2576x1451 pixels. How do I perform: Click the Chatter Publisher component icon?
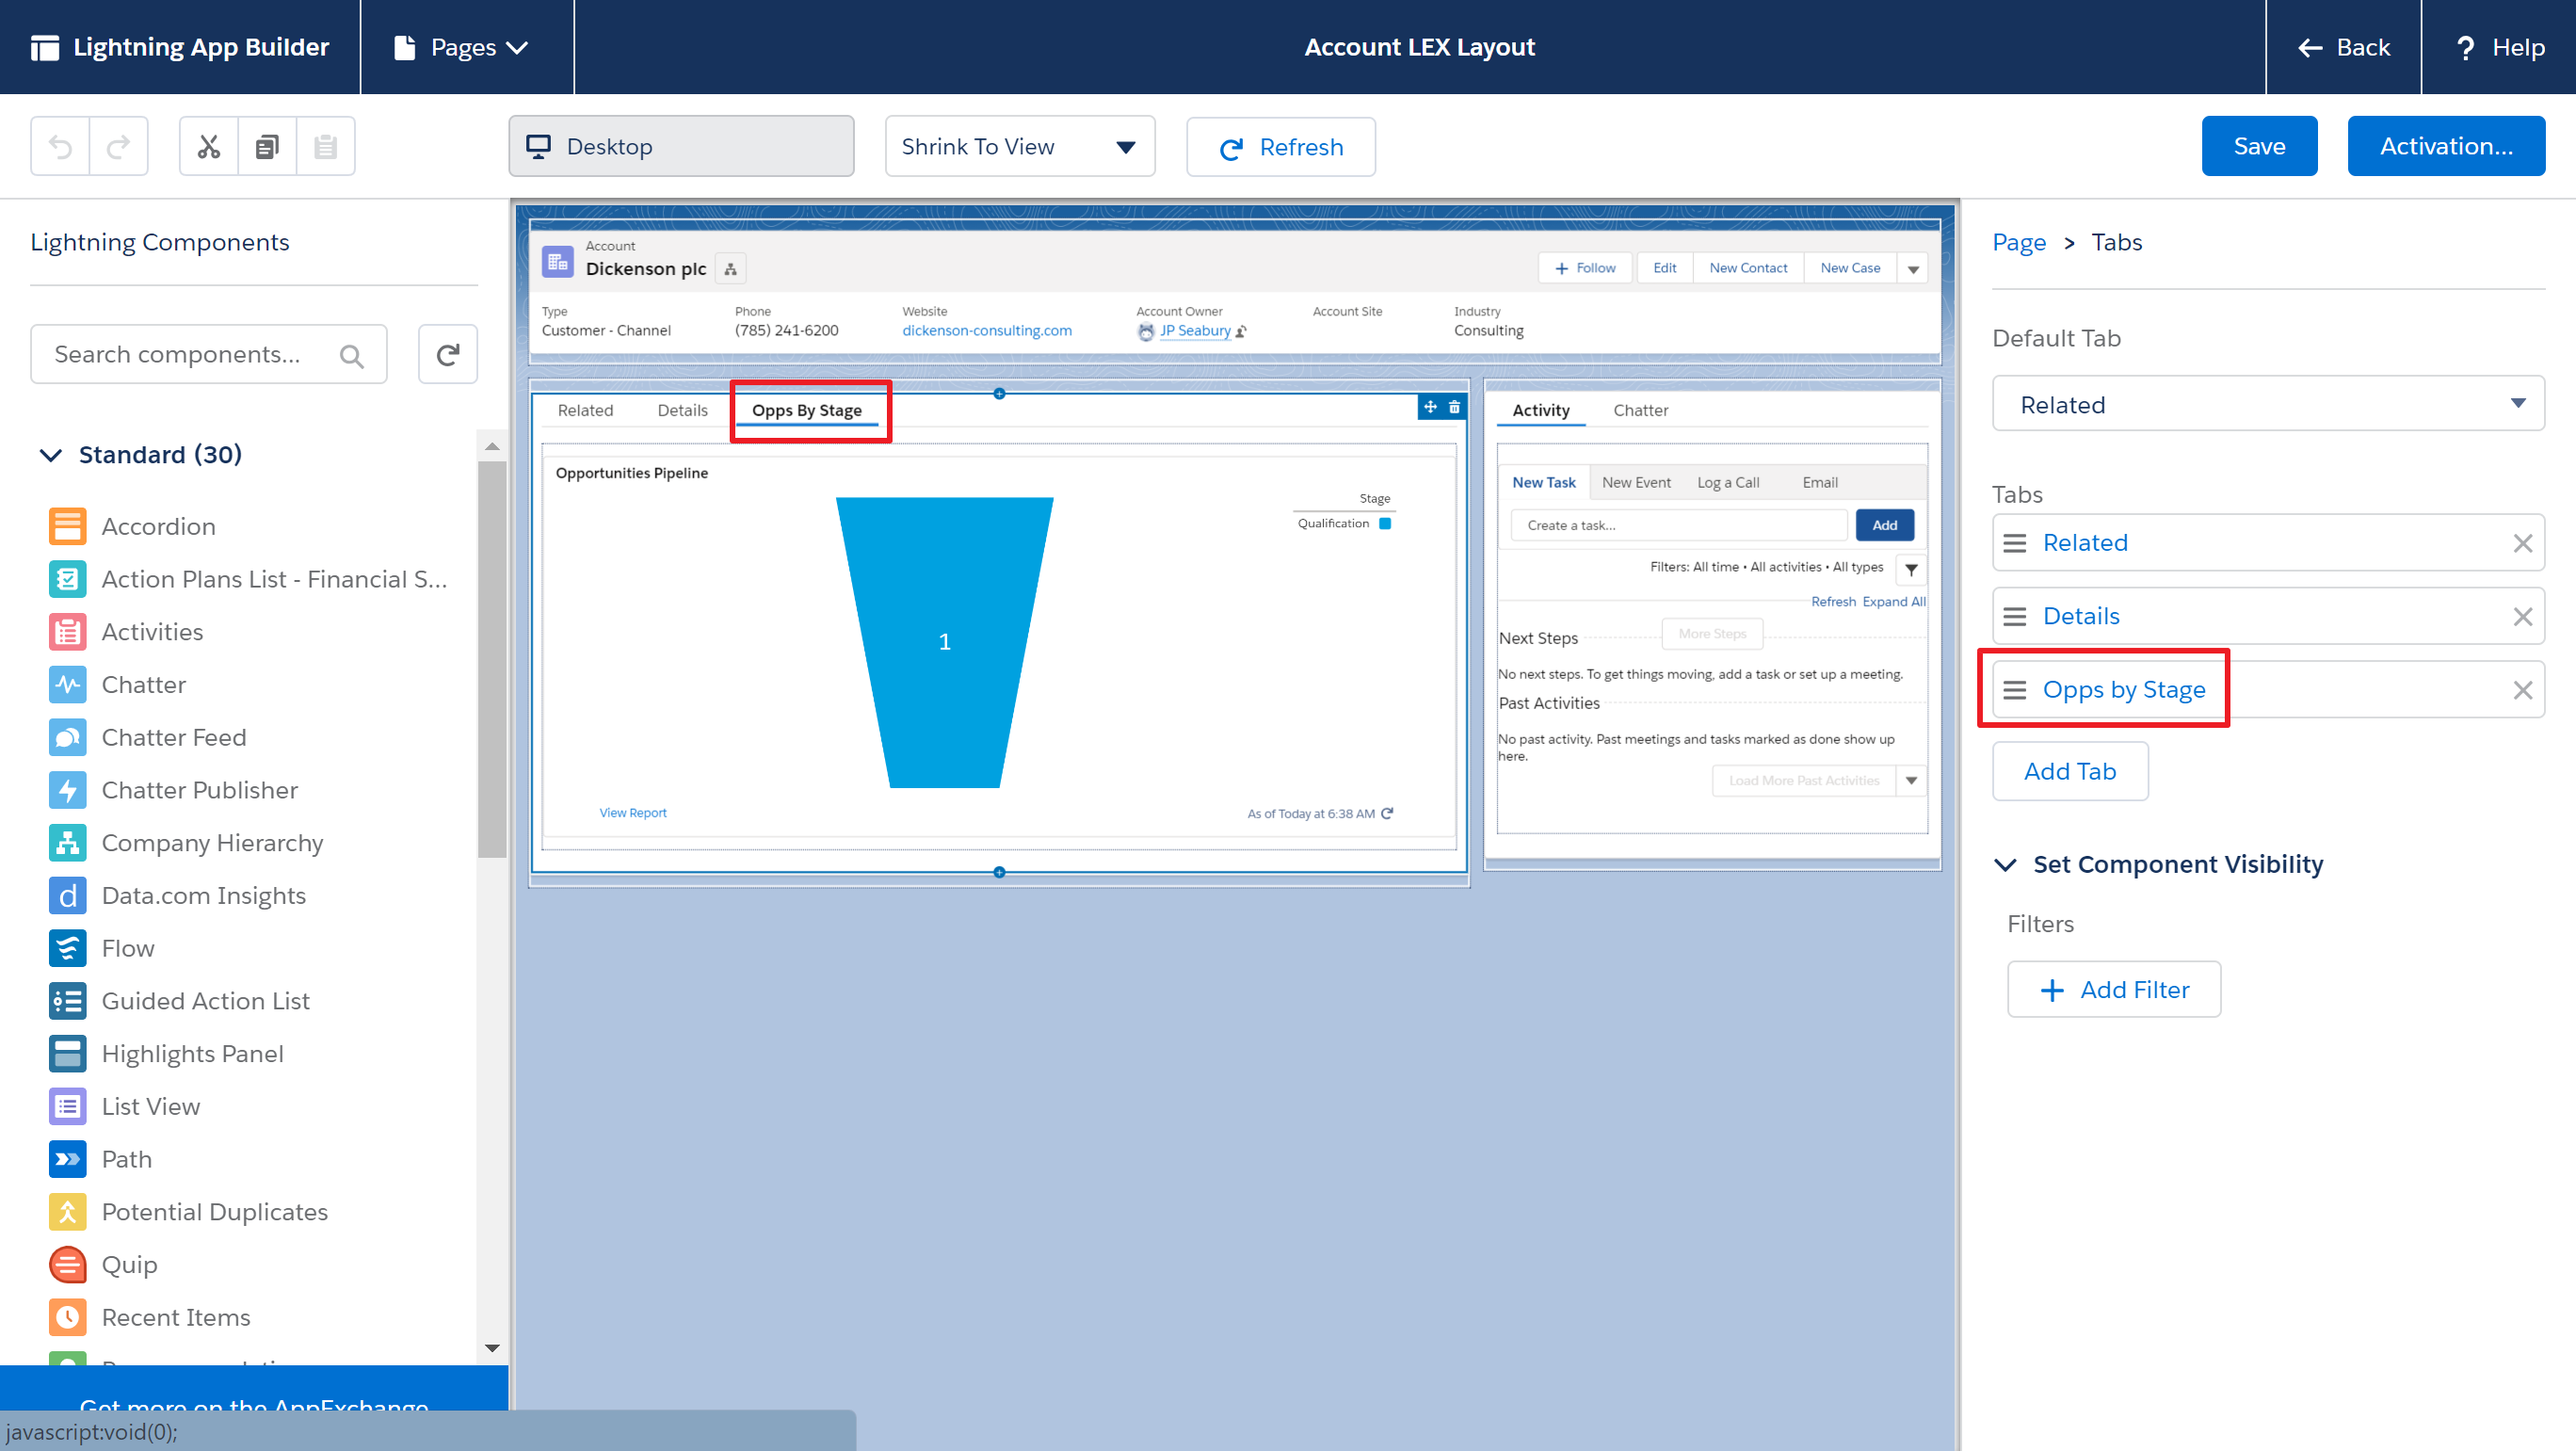[67, 790]
